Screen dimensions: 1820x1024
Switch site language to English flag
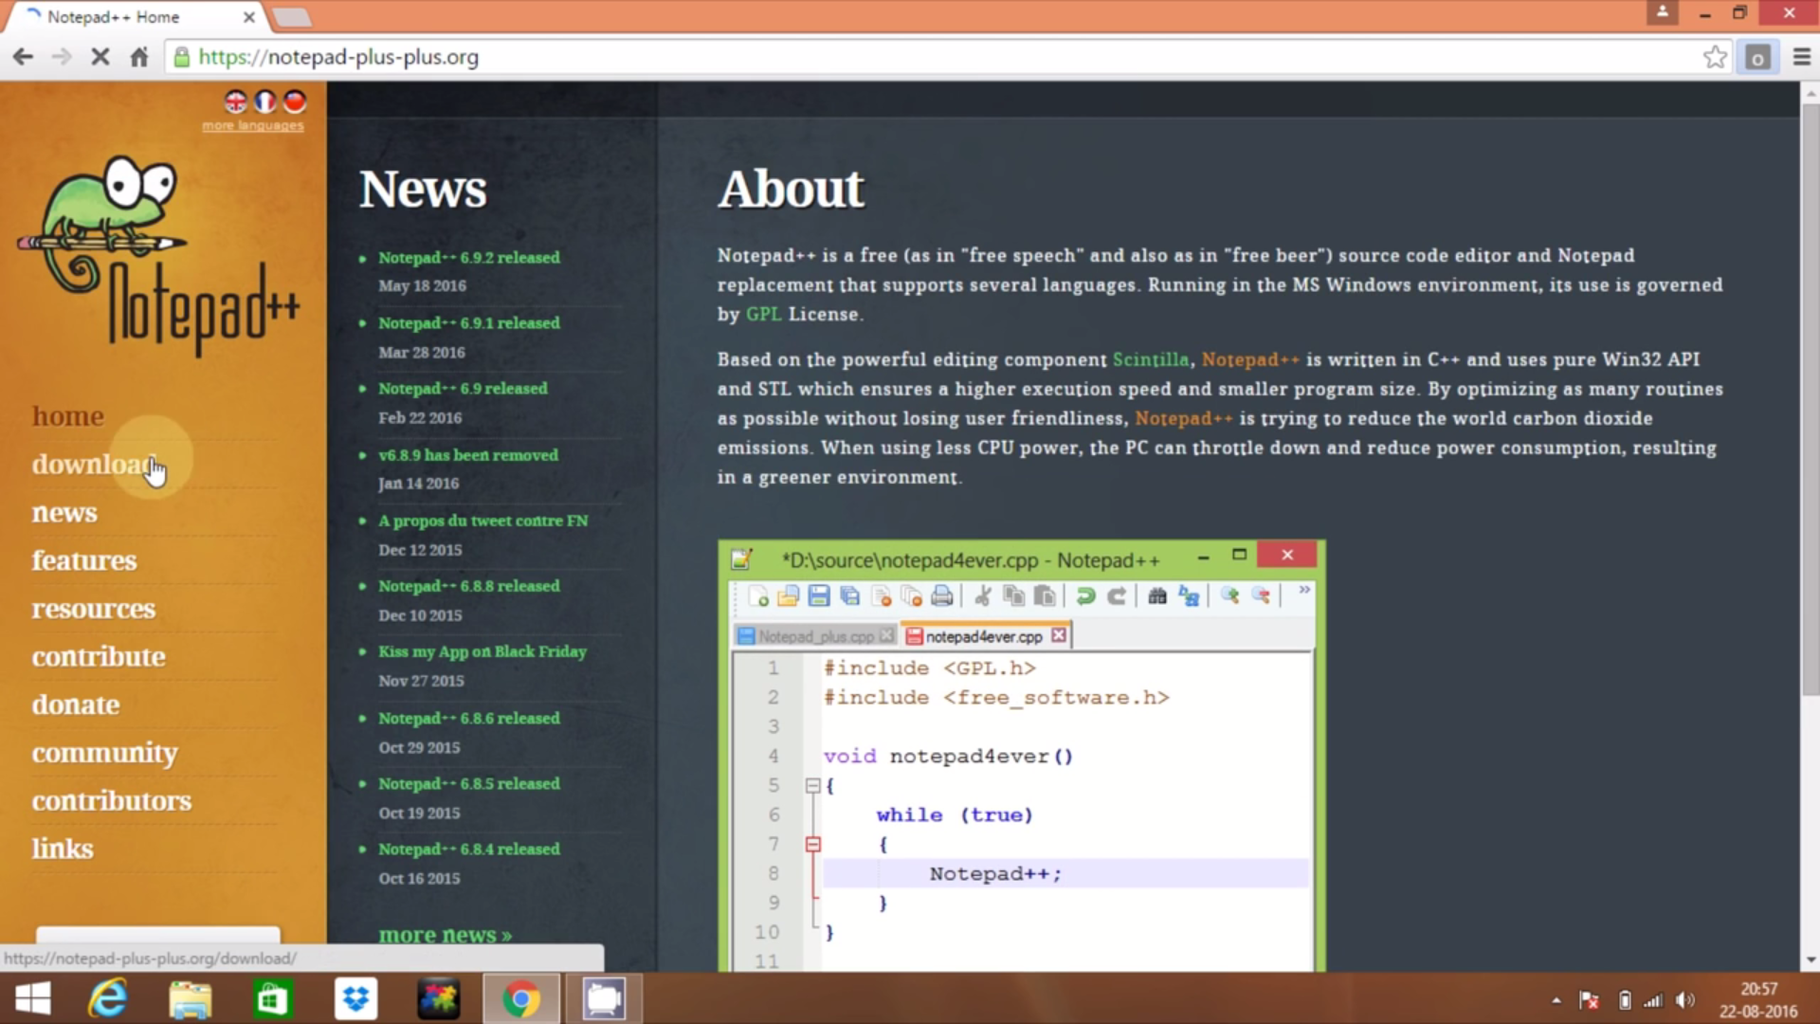pos(236,101)
